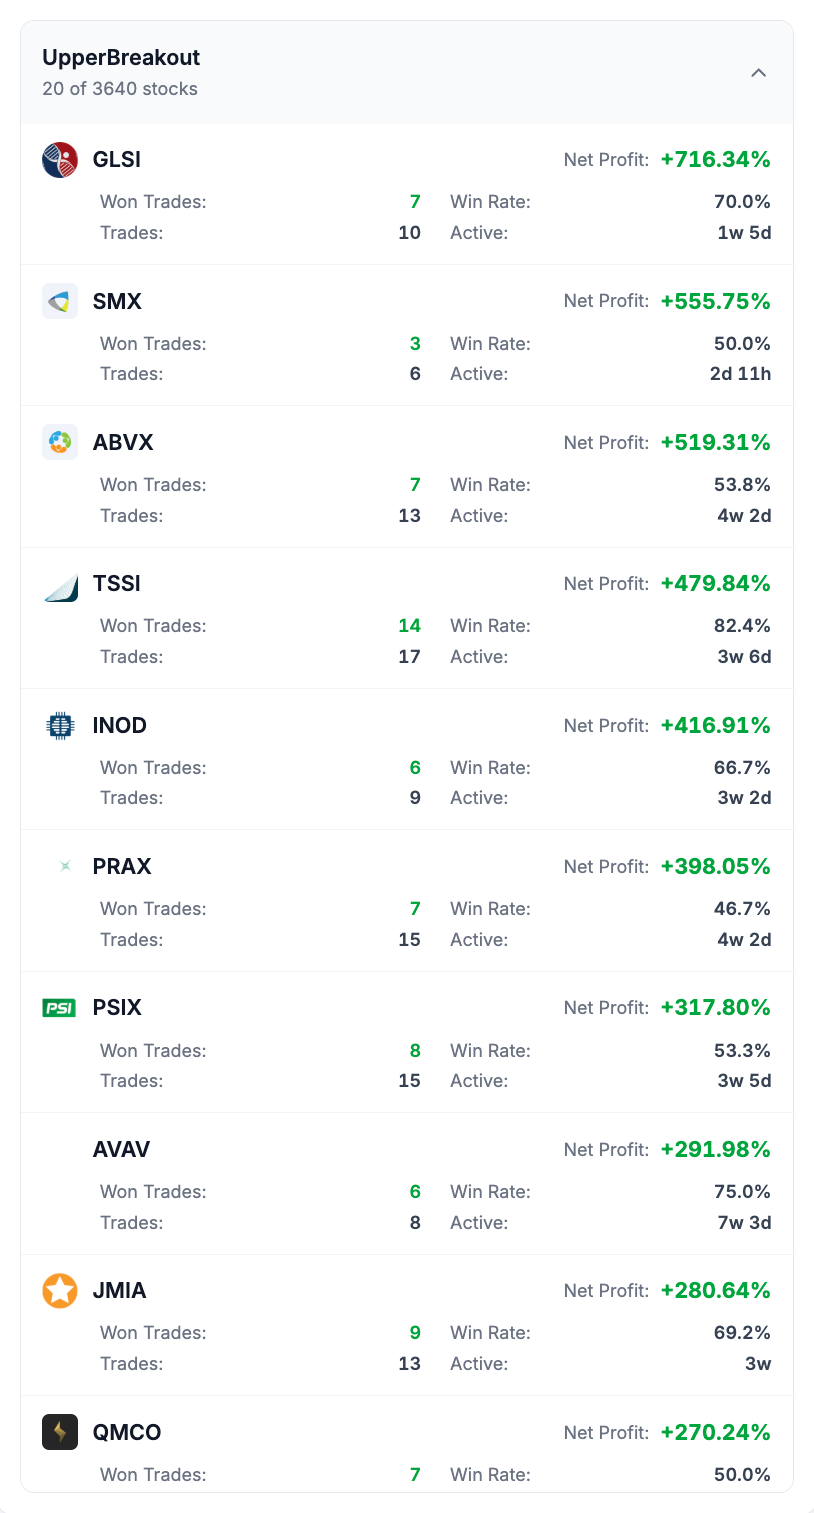This screenshot has height=1513, width=814.
Task: Click the +280.64% net profit for JMIA
Action: coord(716,1290)
